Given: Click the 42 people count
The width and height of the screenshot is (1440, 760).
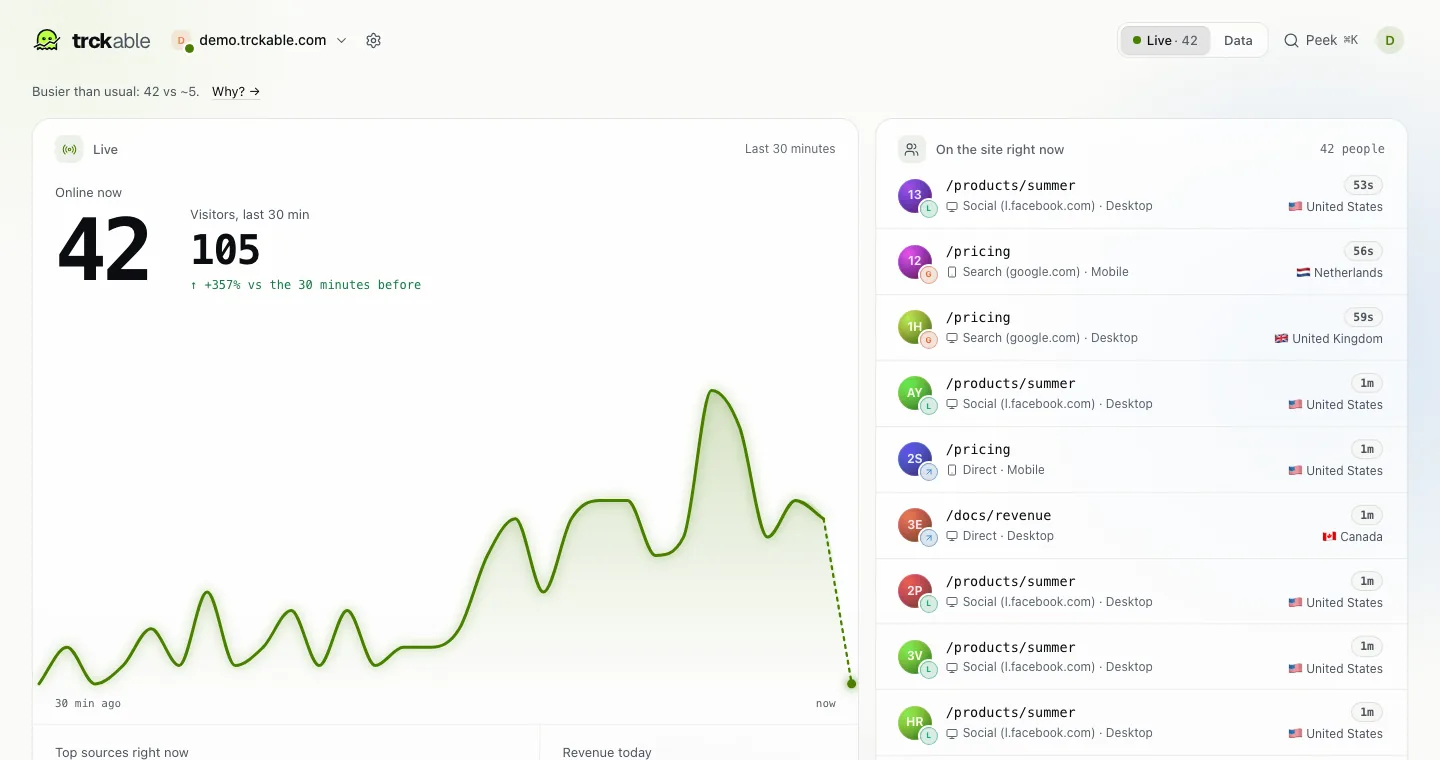Looking at the screenshot, I should 1352,149.
